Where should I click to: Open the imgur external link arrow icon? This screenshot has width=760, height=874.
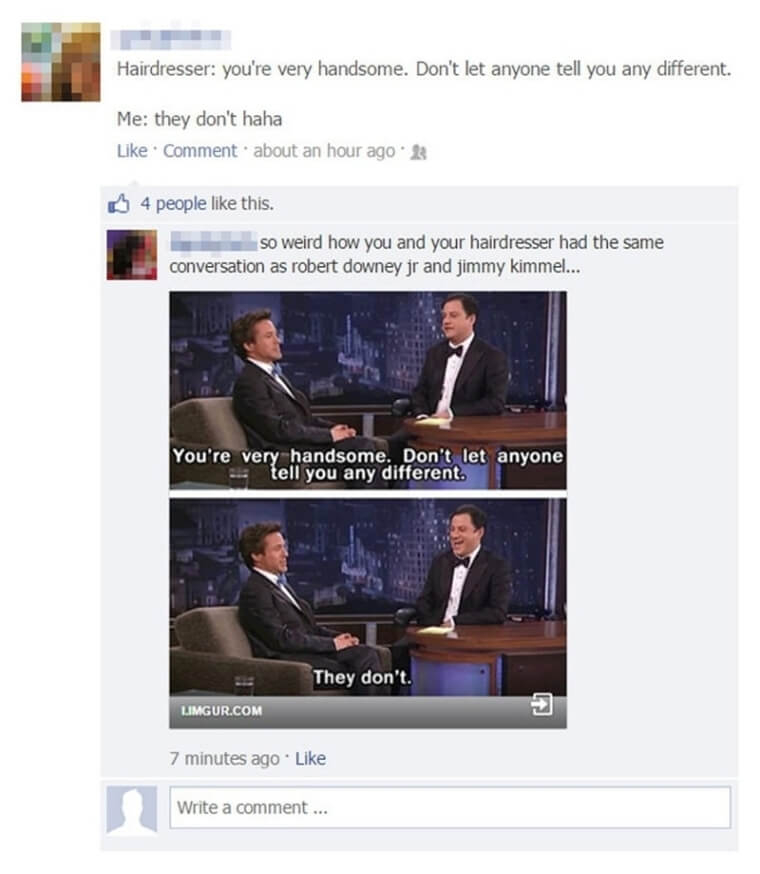click(541, 705)
